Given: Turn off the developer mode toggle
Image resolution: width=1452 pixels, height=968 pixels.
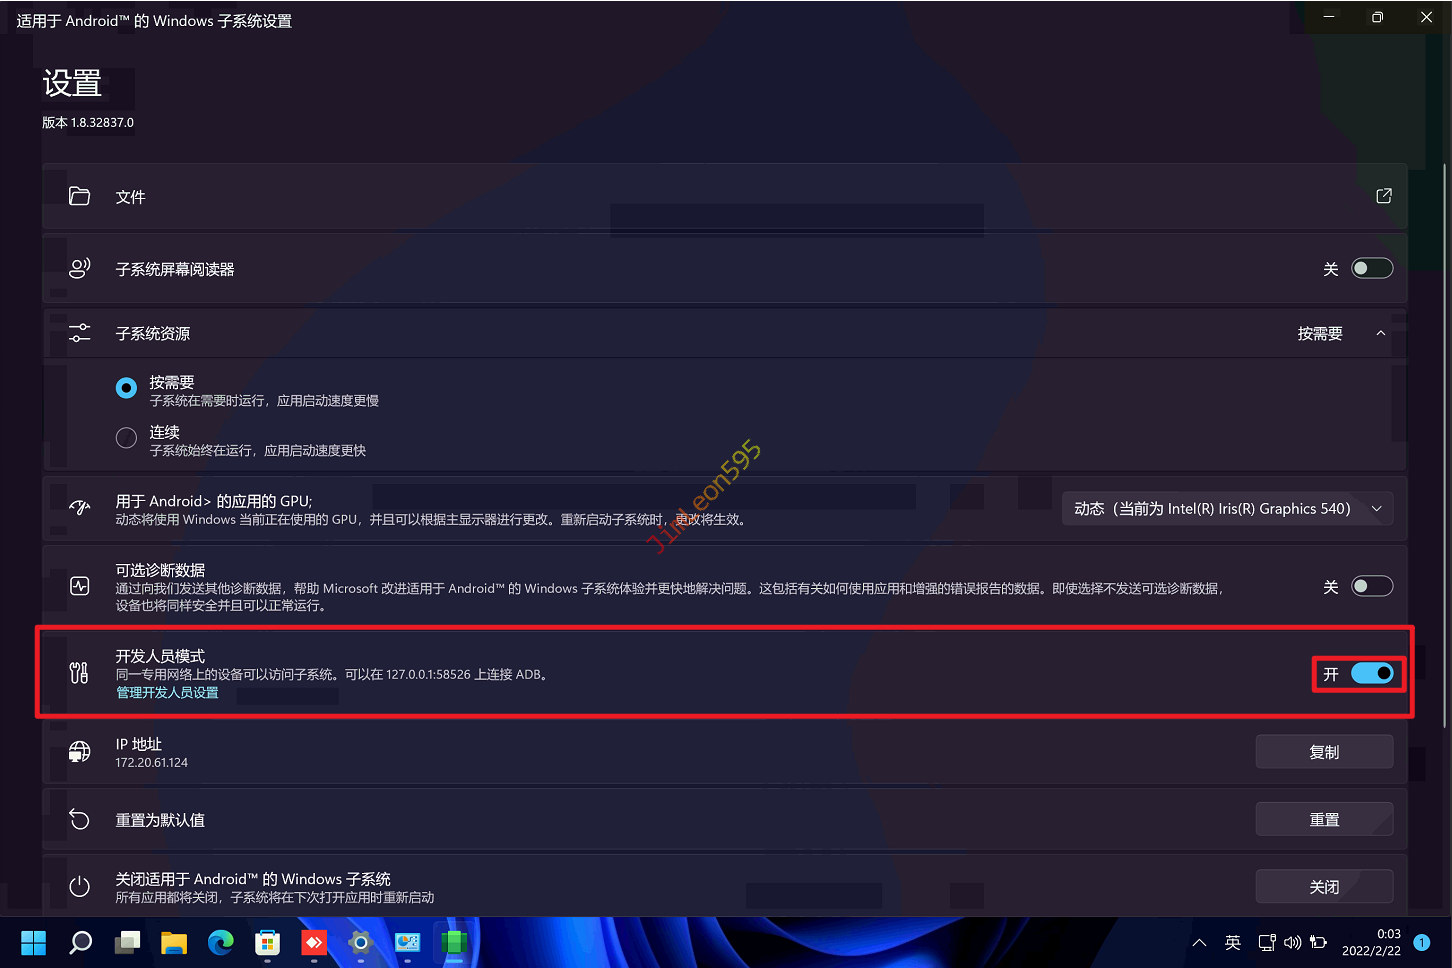Looking at the screenshot, I should [1371, 673].
